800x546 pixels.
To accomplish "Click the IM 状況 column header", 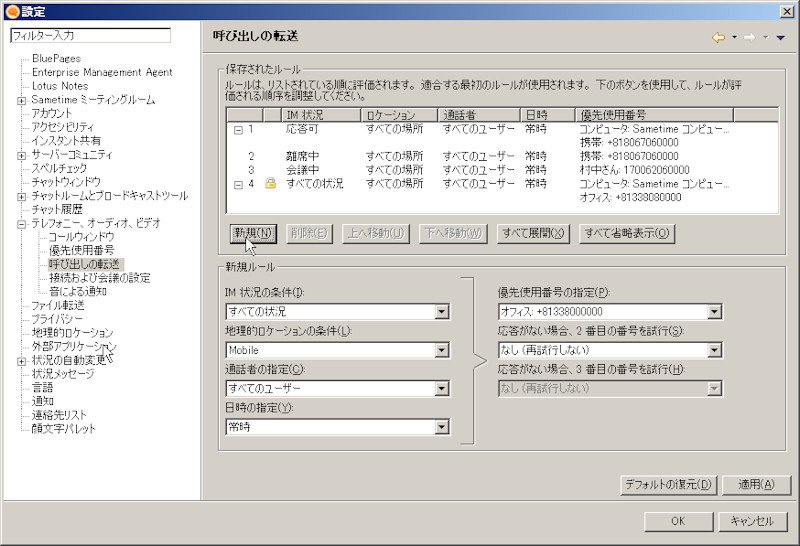I will coord(321,115).
